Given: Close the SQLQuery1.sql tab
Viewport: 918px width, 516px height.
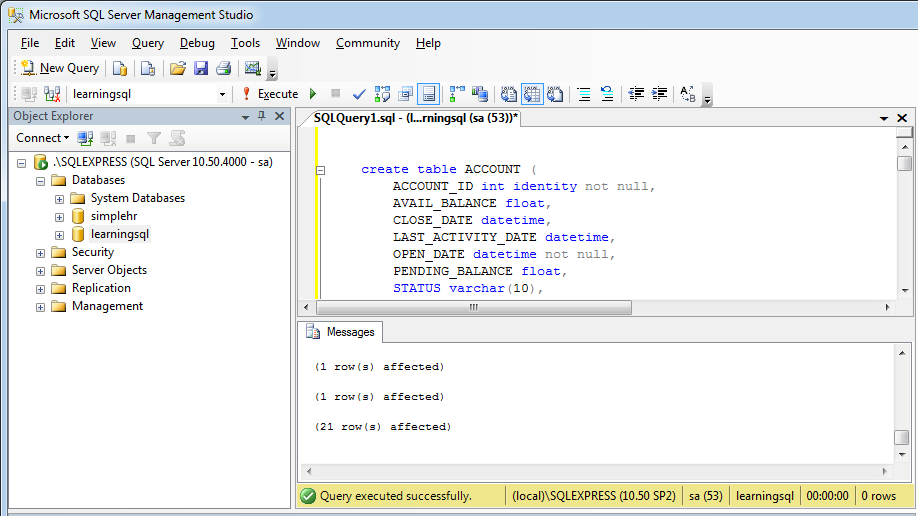Looking at the screenshot, I should point(902,118).
